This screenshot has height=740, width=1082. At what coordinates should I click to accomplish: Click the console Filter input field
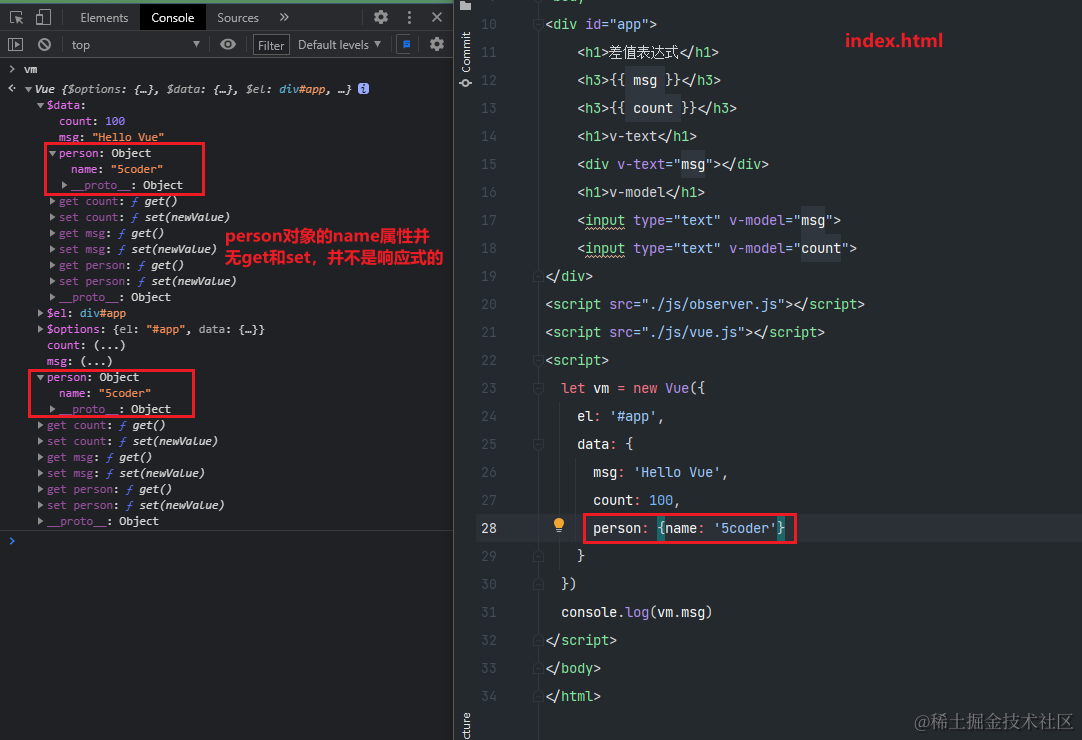click(270, 45)
